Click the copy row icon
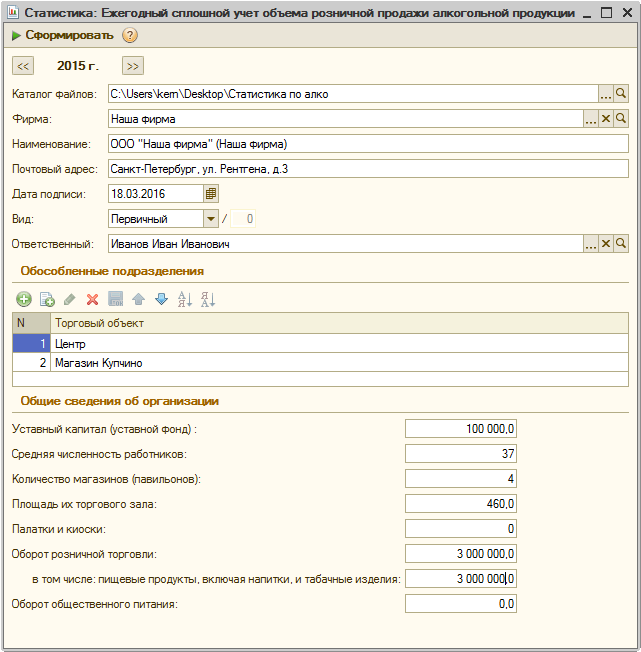This screenshot has width=641, height=652. pos(47,299)
